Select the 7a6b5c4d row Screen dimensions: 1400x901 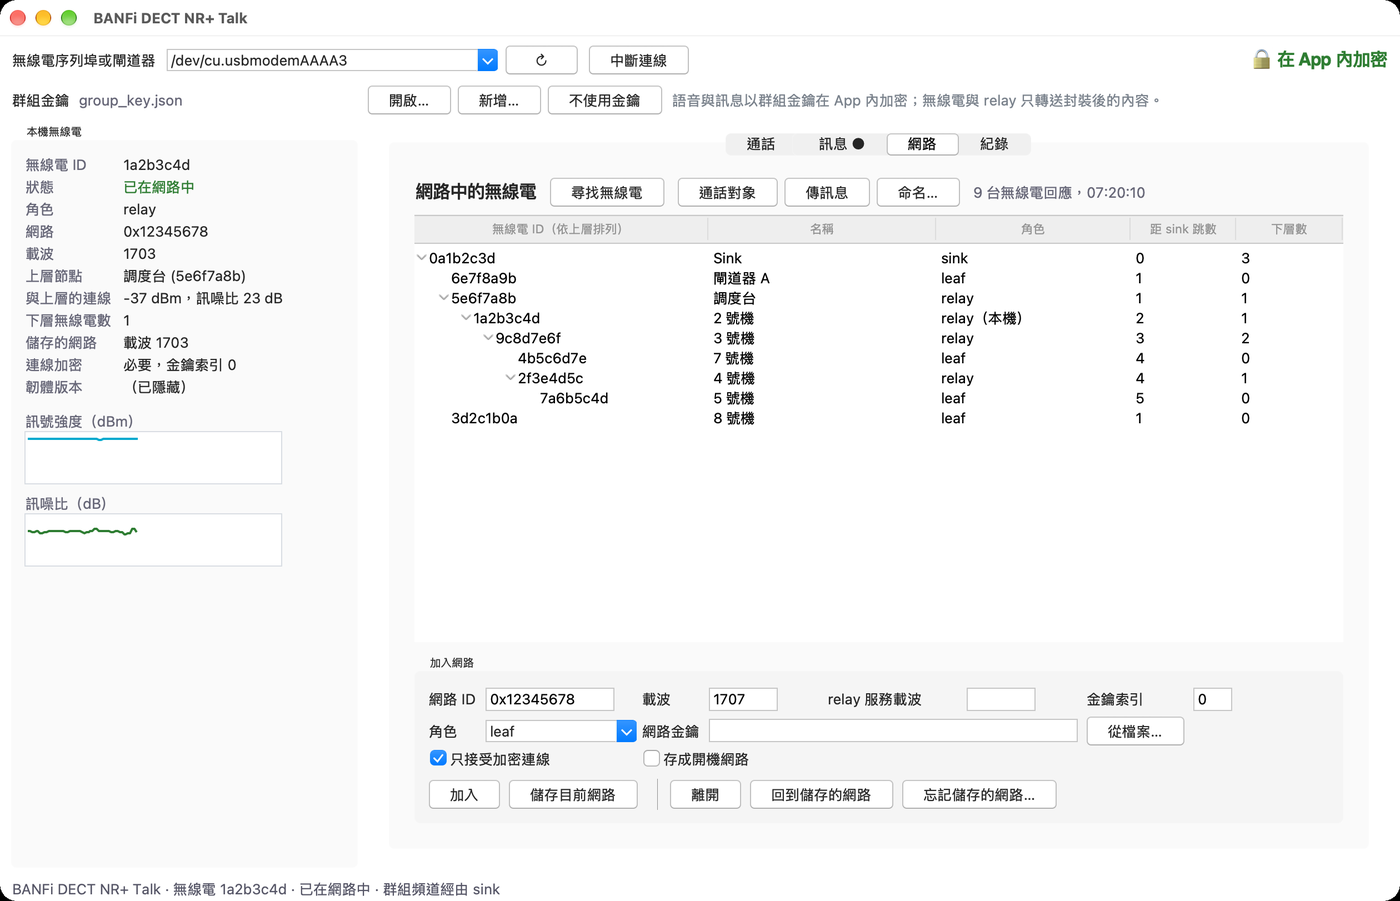click(878, 398)
